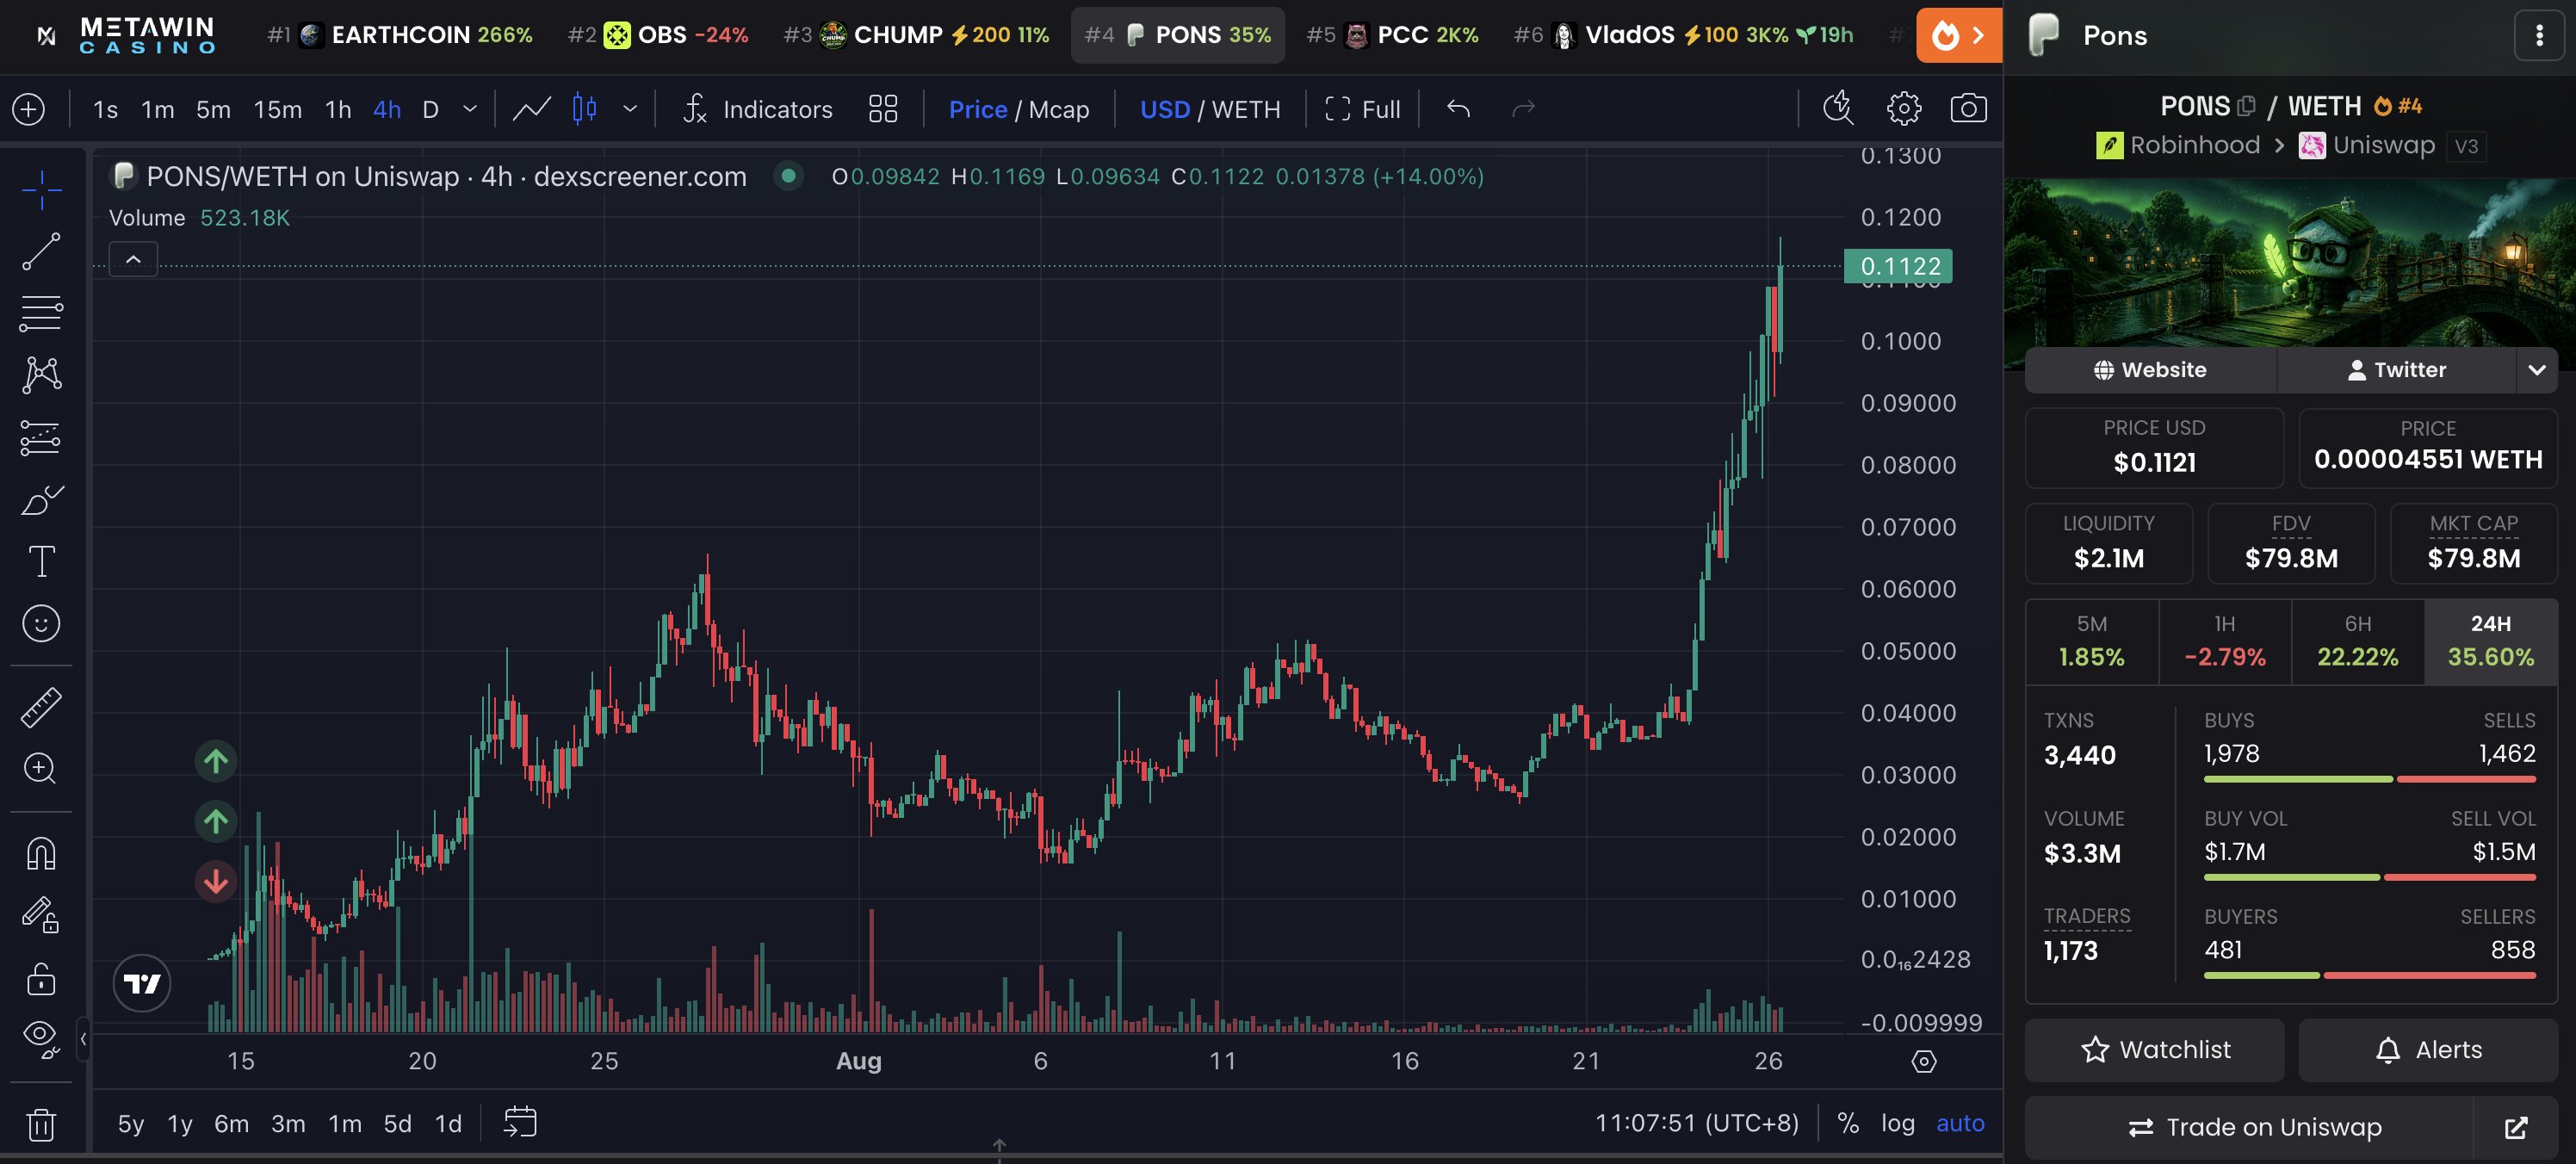This screenshot has height=1164, width=2576.
Task: Add a pair with the plus circle icon
Action: [x=29, y=108]
